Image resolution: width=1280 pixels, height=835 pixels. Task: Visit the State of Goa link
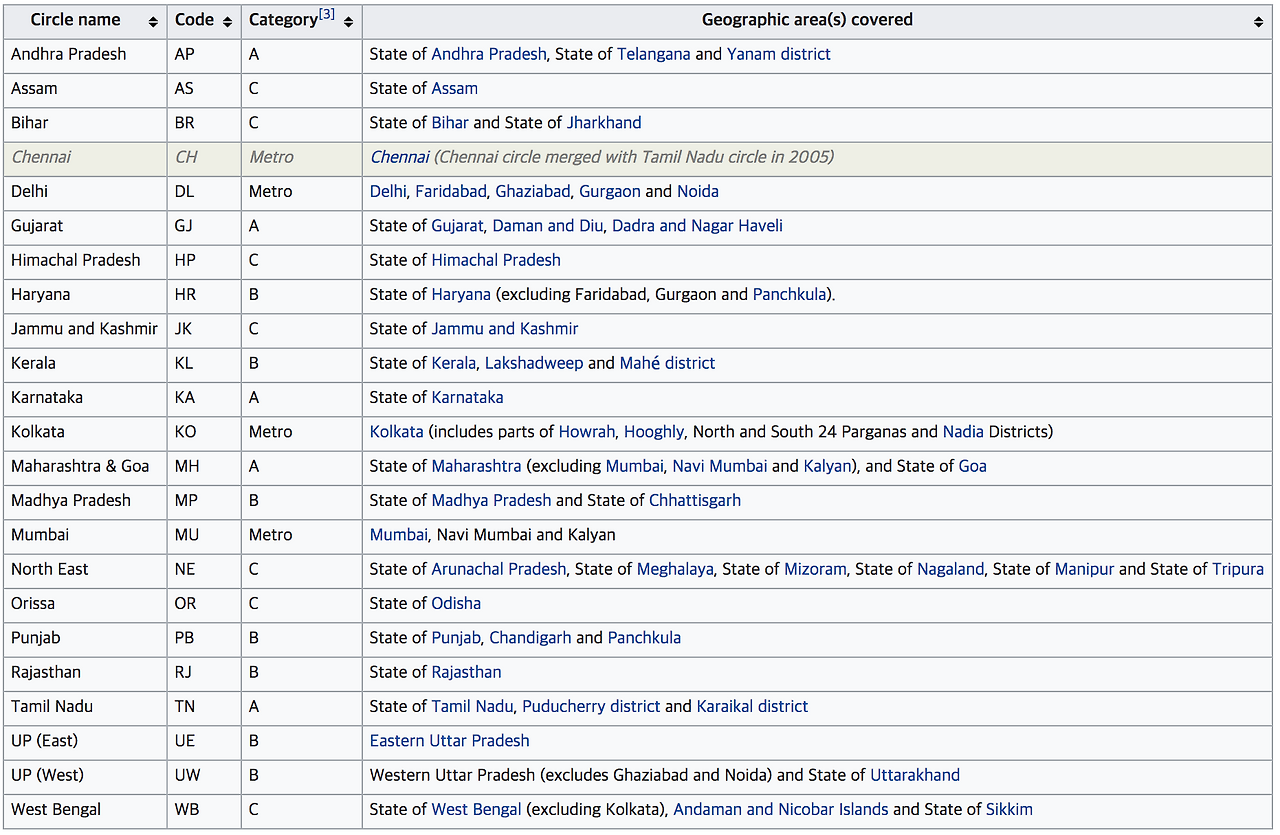tap(973, 466)
